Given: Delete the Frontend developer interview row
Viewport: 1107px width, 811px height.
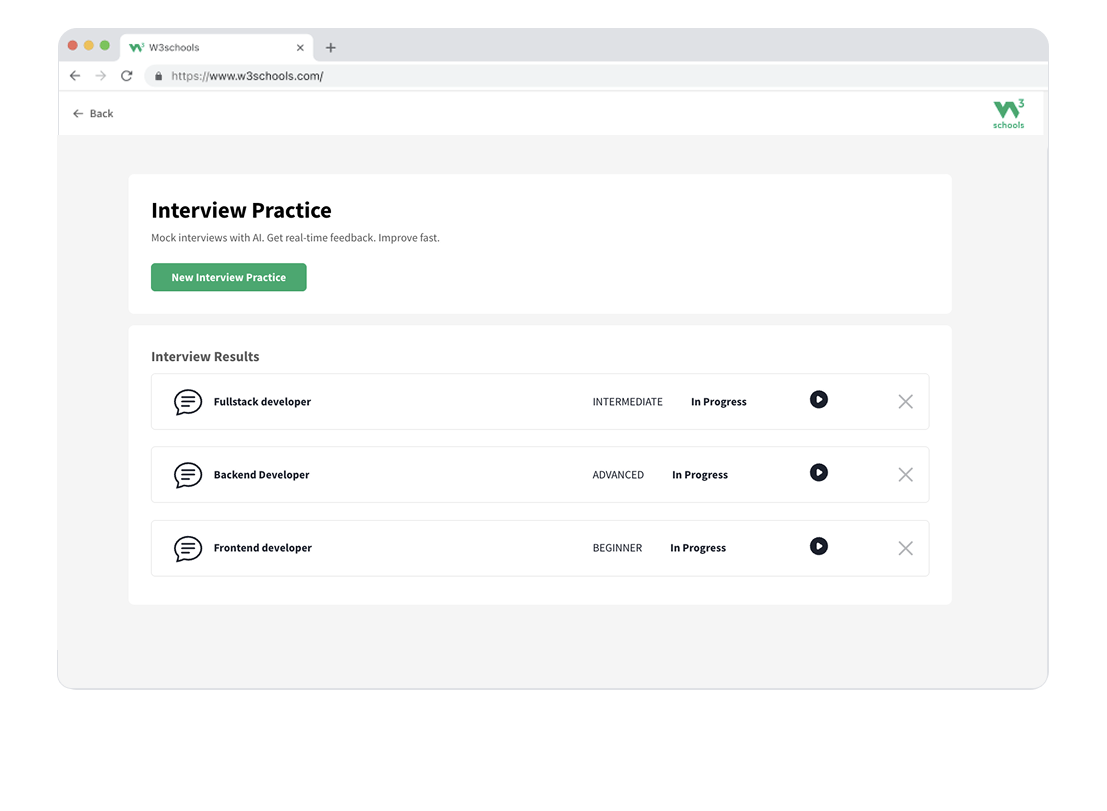Looking at the screenshot, I should coord(905,548).
